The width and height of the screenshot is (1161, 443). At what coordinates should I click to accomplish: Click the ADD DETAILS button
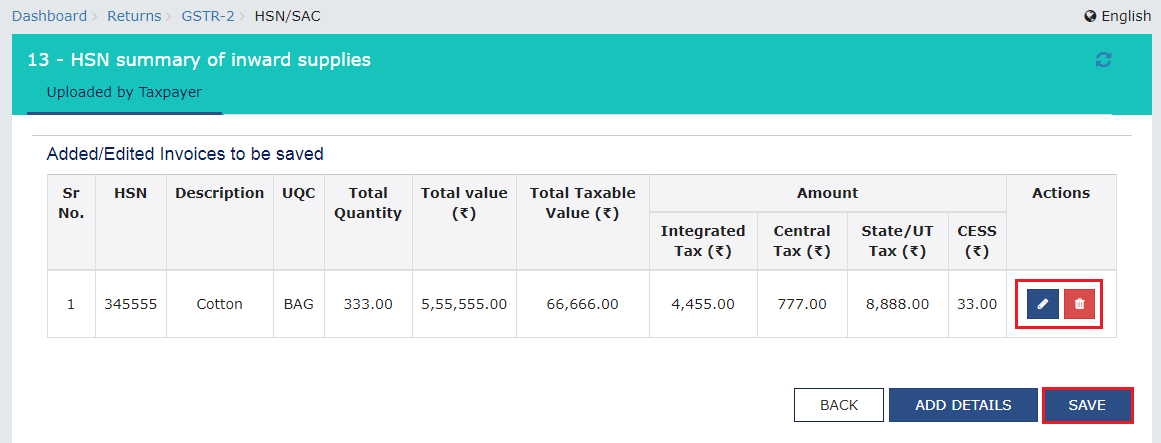coord(962,405)
